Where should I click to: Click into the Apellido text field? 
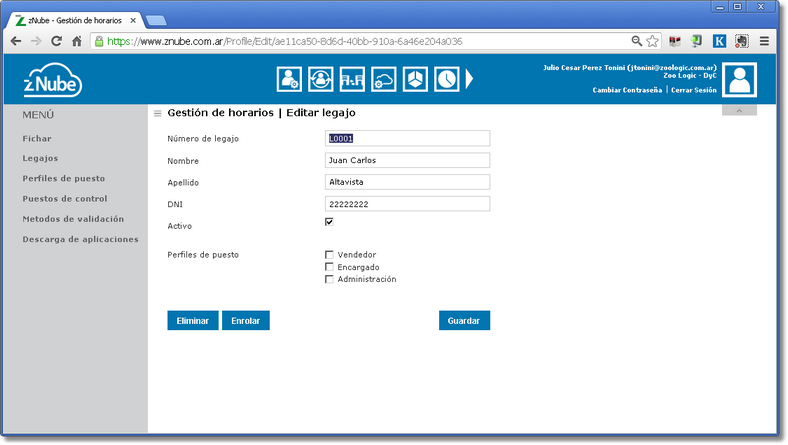tap(408, 182)
